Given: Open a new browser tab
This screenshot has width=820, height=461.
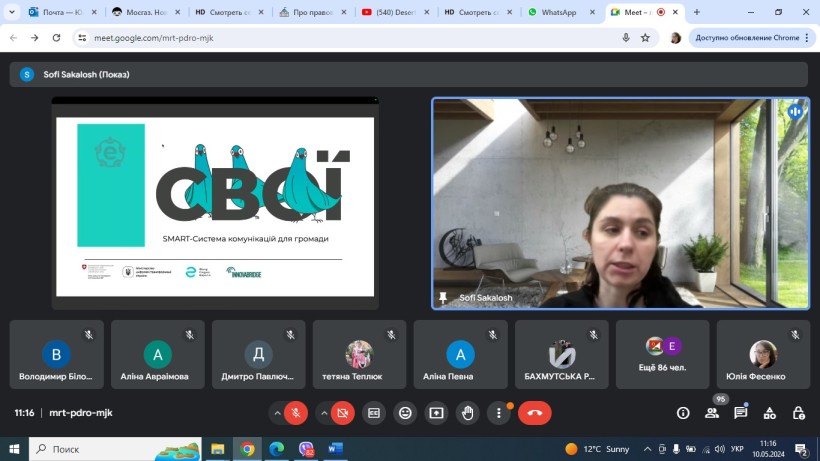Looking at the screenshot, I should click(x=697, y=12).
